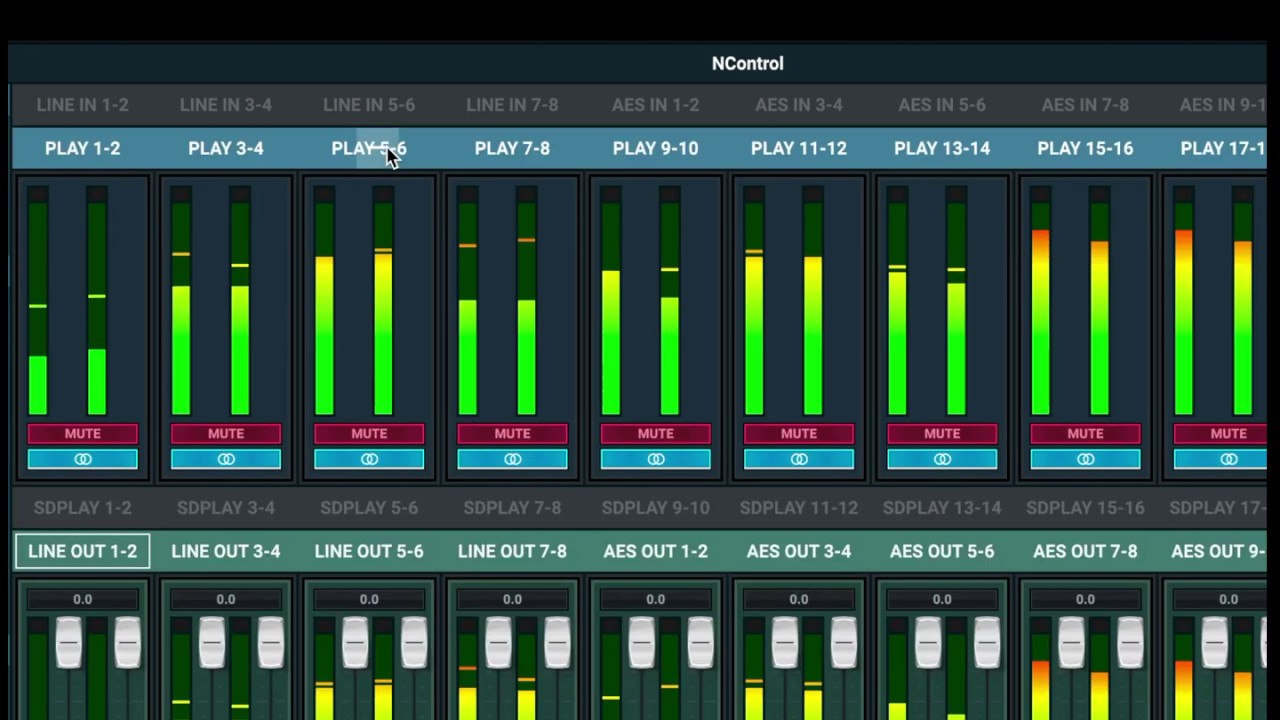Screen dimensions: 1280x720
Task: Switch to the LINE IN 3-4 input
Action: coord(226,105)
